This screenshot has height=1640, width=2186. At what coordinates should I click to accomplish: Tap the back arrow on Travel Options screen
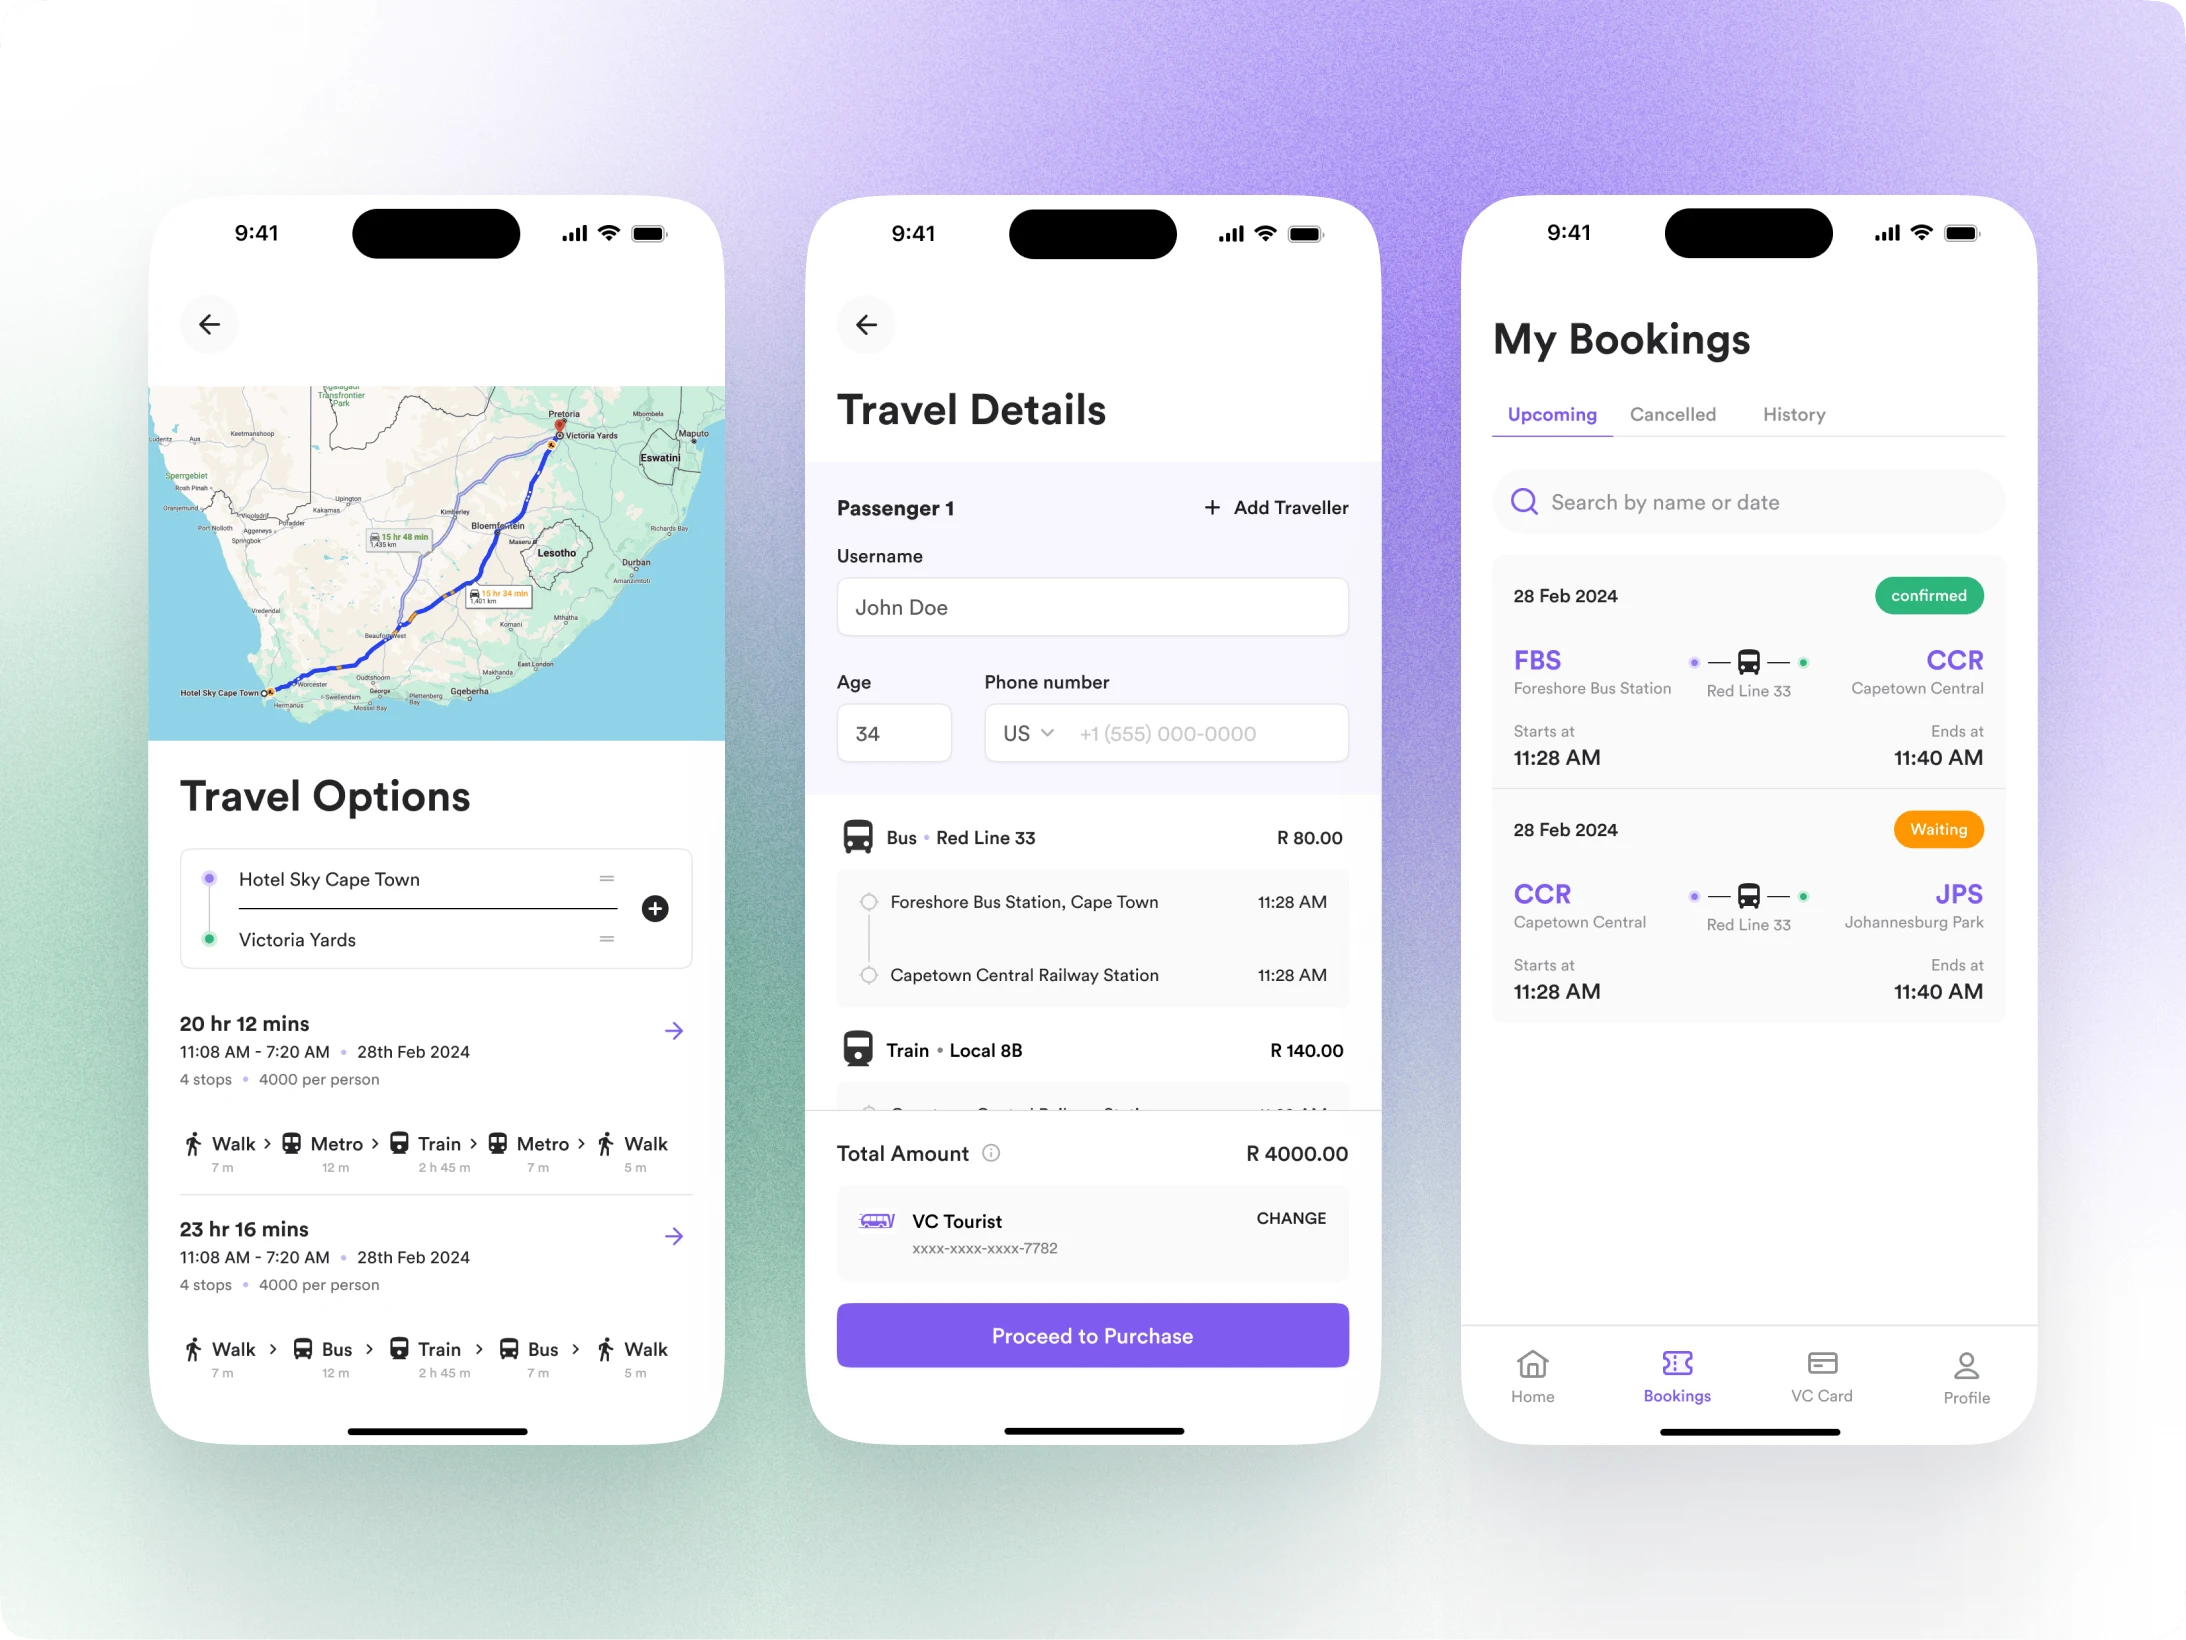(x=208, y=324)
